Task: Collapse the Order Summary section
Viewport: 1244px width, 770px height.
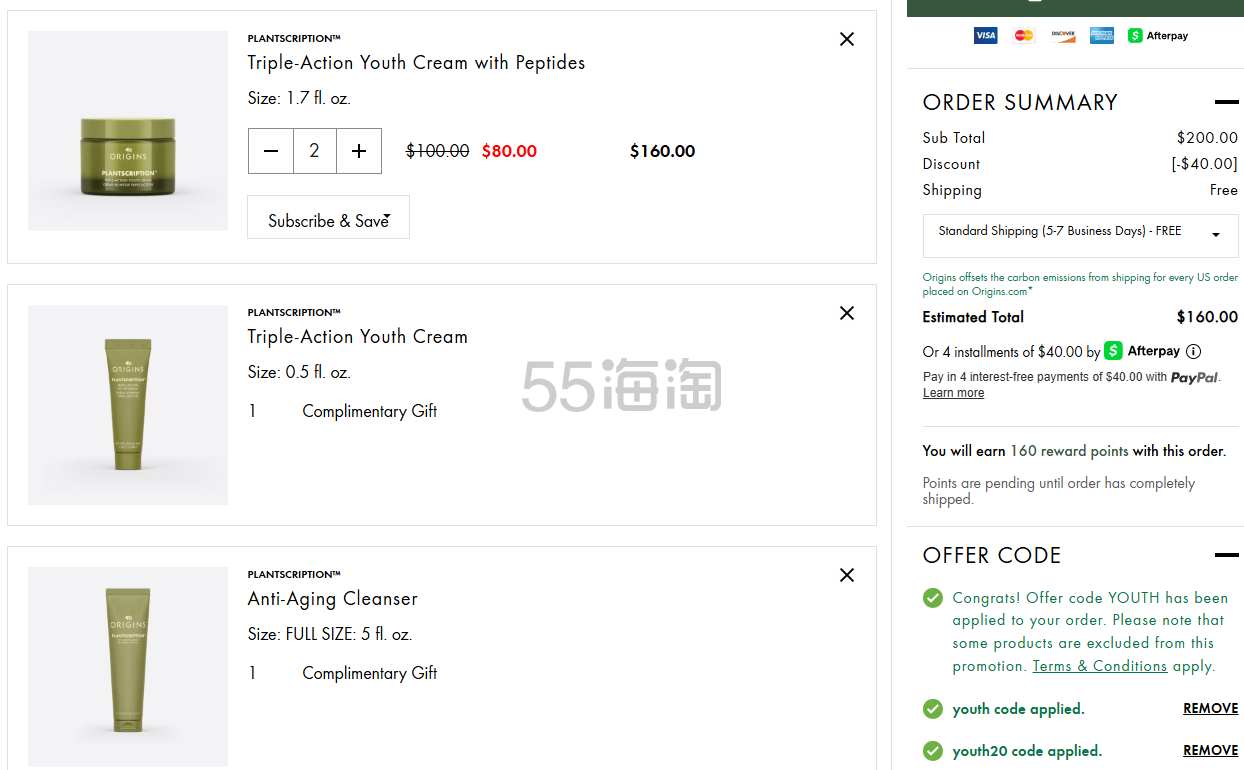Action: point(1226,102)
